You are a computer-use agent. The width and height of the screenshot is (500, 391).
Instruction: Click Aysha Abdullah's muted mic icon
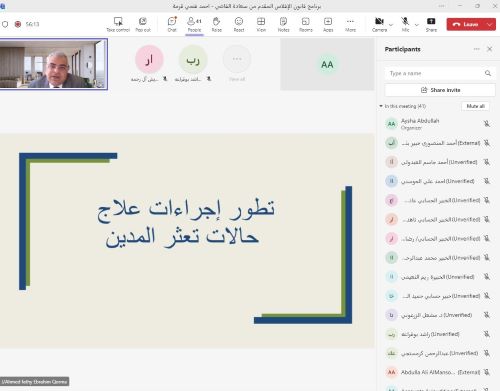(x=487, y=124)
